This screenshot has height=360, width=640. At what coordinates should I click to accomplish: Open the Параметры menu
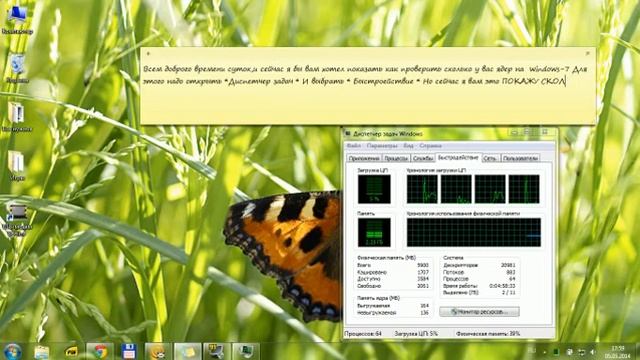click(382, 146)
